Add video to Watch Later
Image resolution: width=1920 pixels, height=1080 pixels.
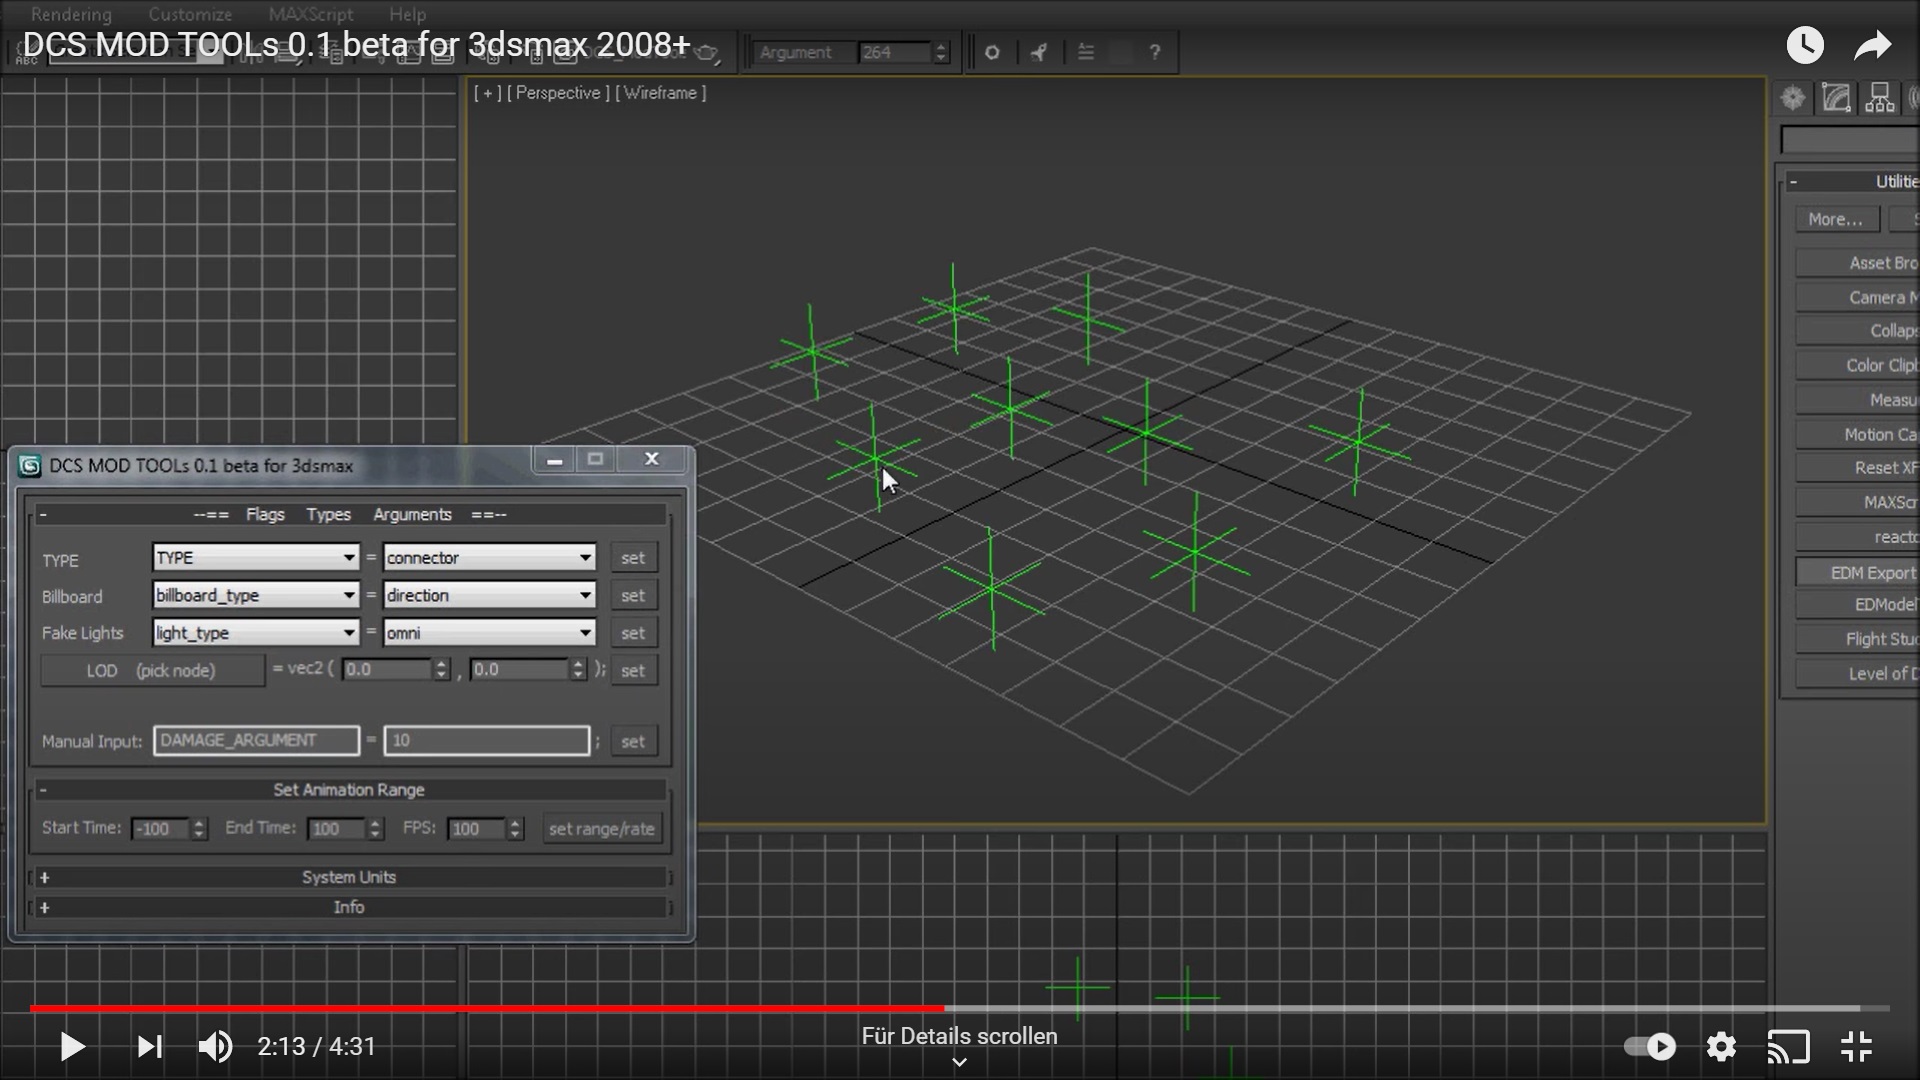[1805, 45]
